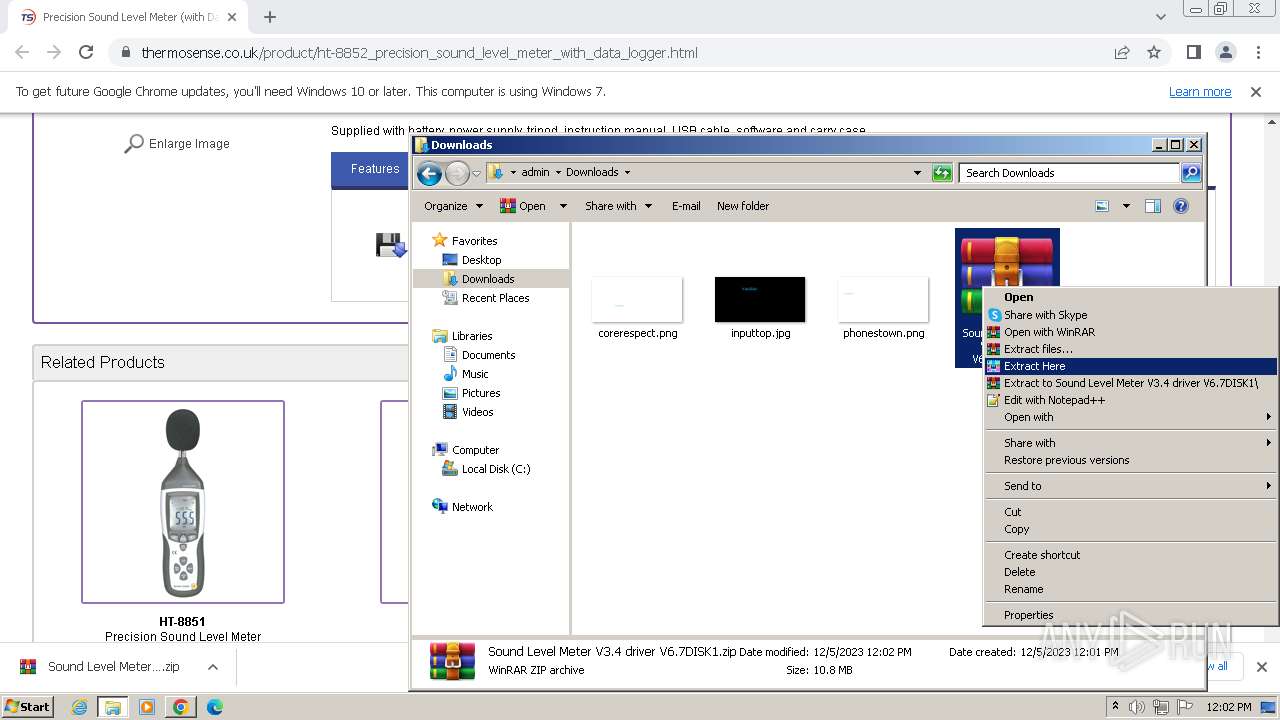
Task: Expand the view options dropdown arrow
Action: [1126, 206]
